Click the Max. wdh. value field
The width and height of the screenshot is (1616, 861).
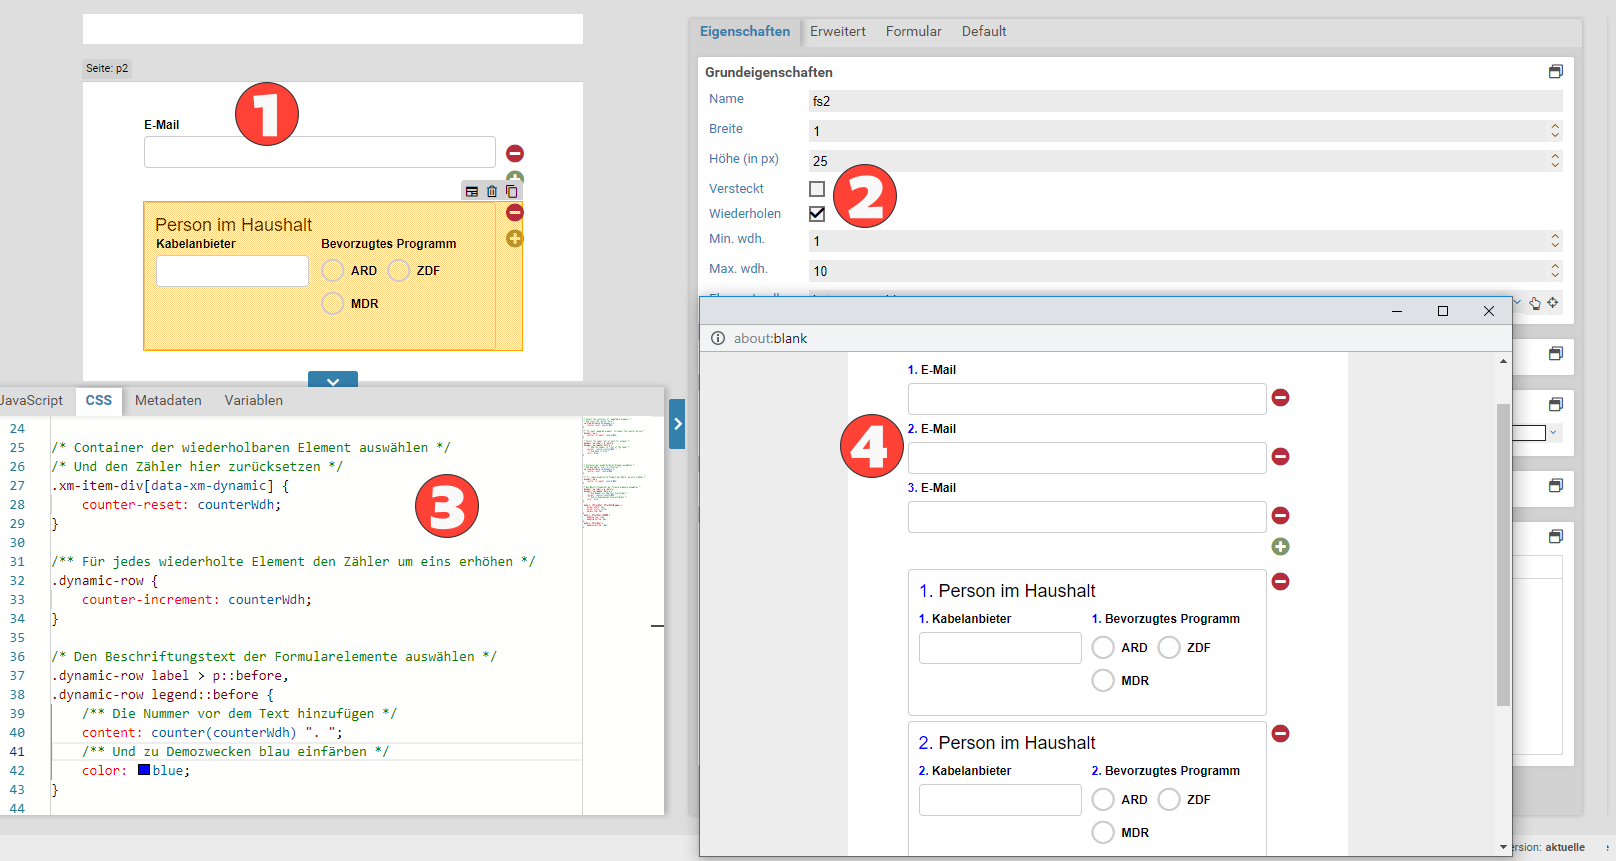click(x=1175, y=271)
